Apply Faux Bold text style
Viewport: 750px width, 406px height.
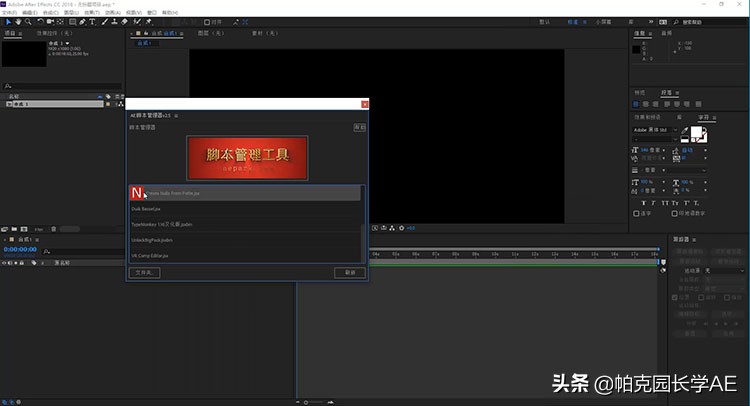tap(644, 203)
